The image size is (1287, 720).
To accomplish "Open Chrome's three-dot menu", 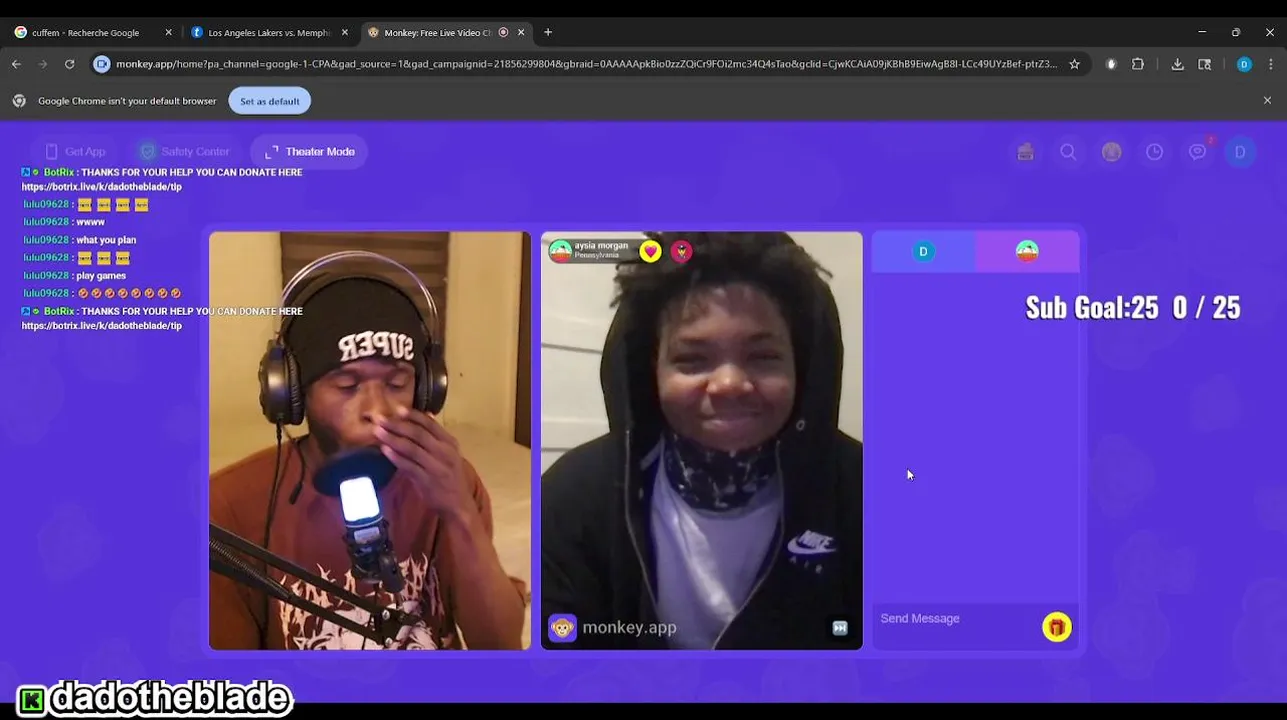I will point(1271,64).
